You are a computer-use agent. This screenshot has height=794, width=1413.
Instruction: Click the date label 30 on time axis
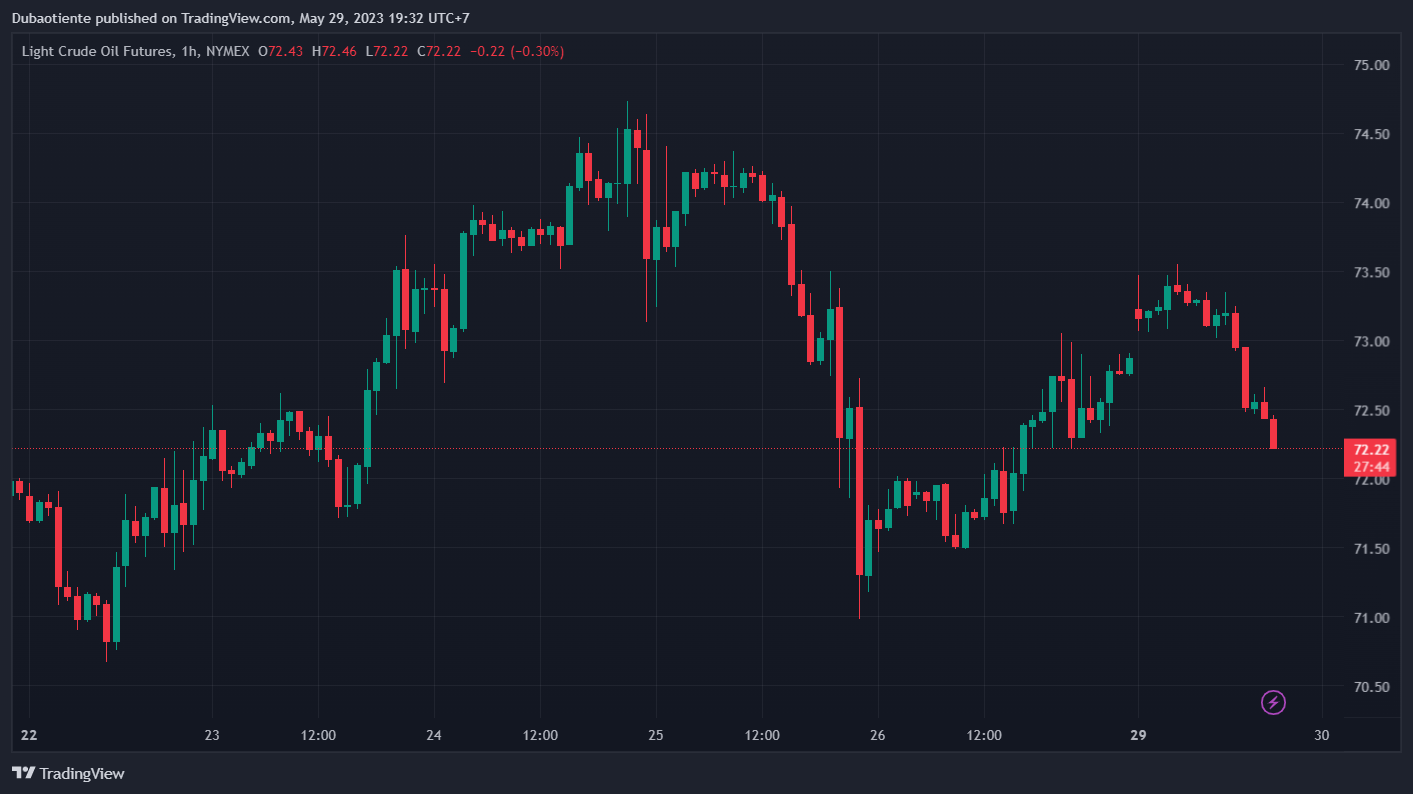click(1322, 735)
